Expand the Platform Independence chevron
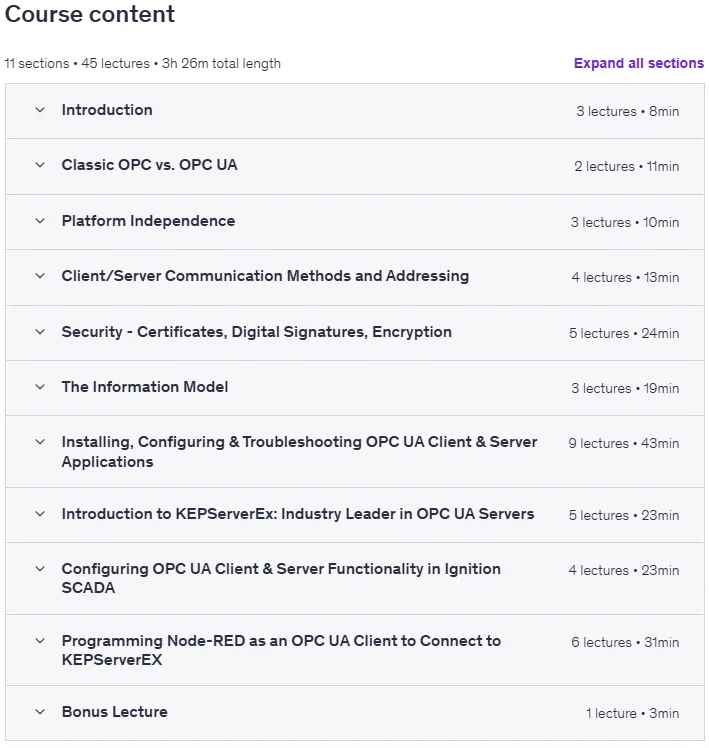 [40, 221]
